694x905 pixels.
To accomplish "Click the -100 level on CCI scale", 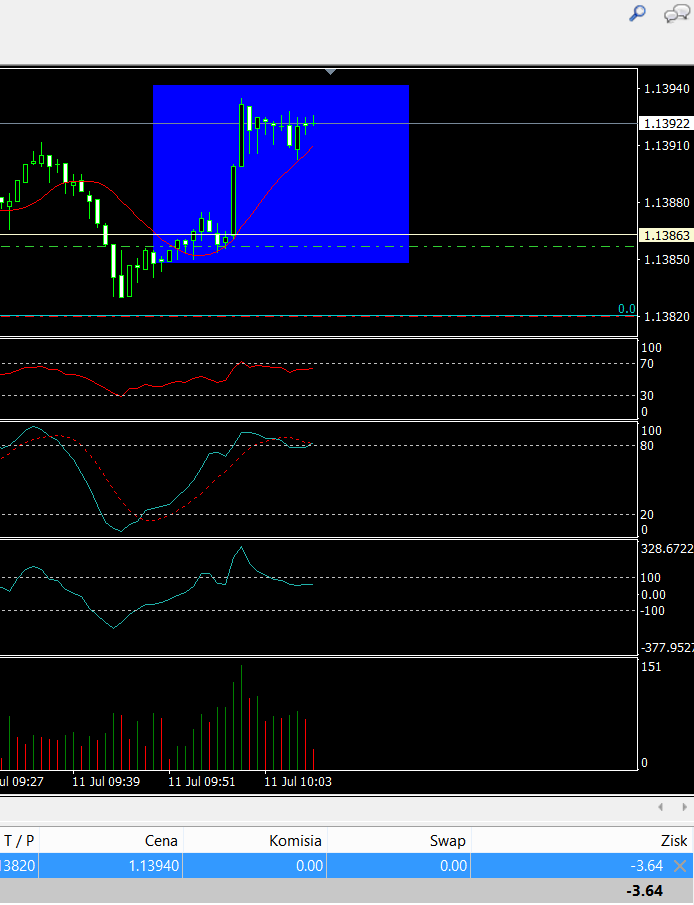I will 653,611.
